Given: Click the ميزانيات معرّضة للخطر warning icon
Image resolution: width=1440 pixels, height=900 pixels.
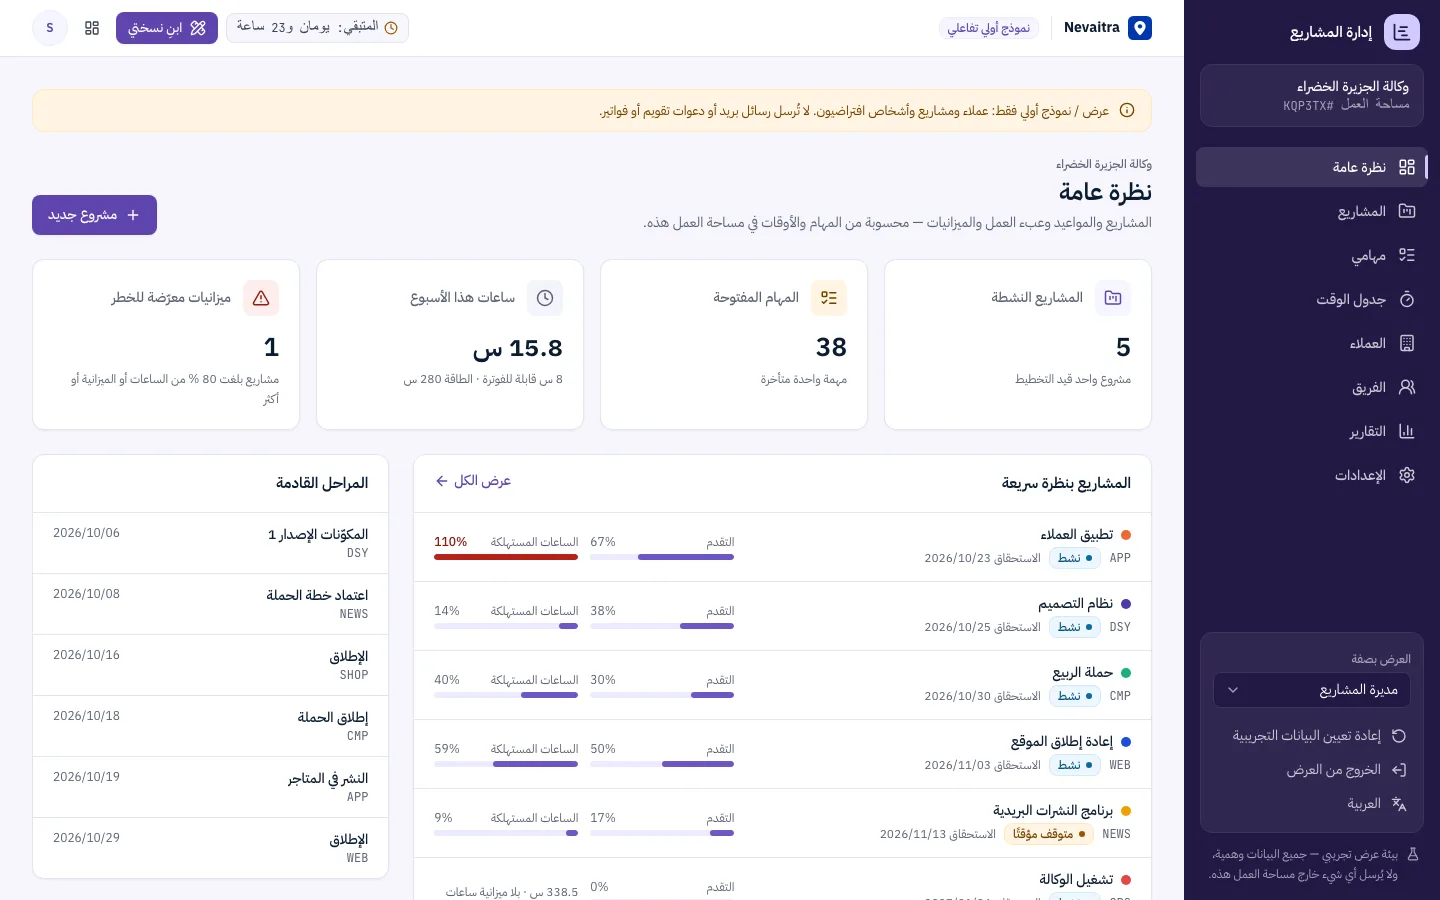Looking at the screenshot, I should pyautogui.click(x=261, y=298).
